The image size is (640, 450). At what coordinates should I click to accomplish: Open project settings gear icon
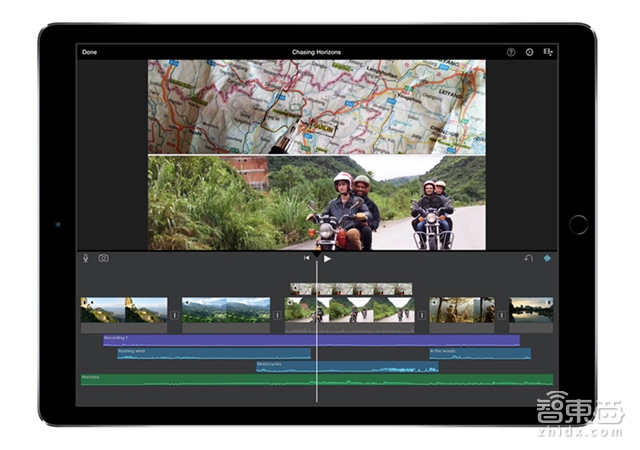coord(529,52)
